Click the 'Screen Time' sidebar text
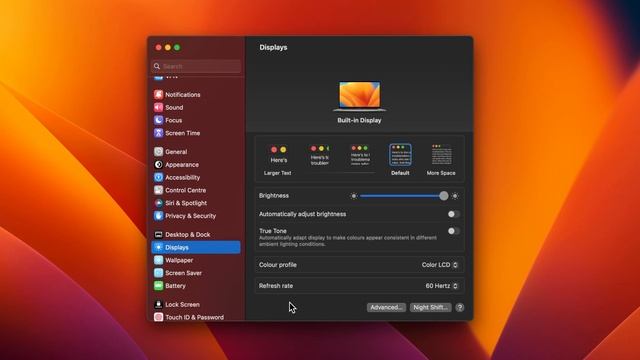Image resolution: width=640 pixels, height=360 pixels. coord(182,133)
